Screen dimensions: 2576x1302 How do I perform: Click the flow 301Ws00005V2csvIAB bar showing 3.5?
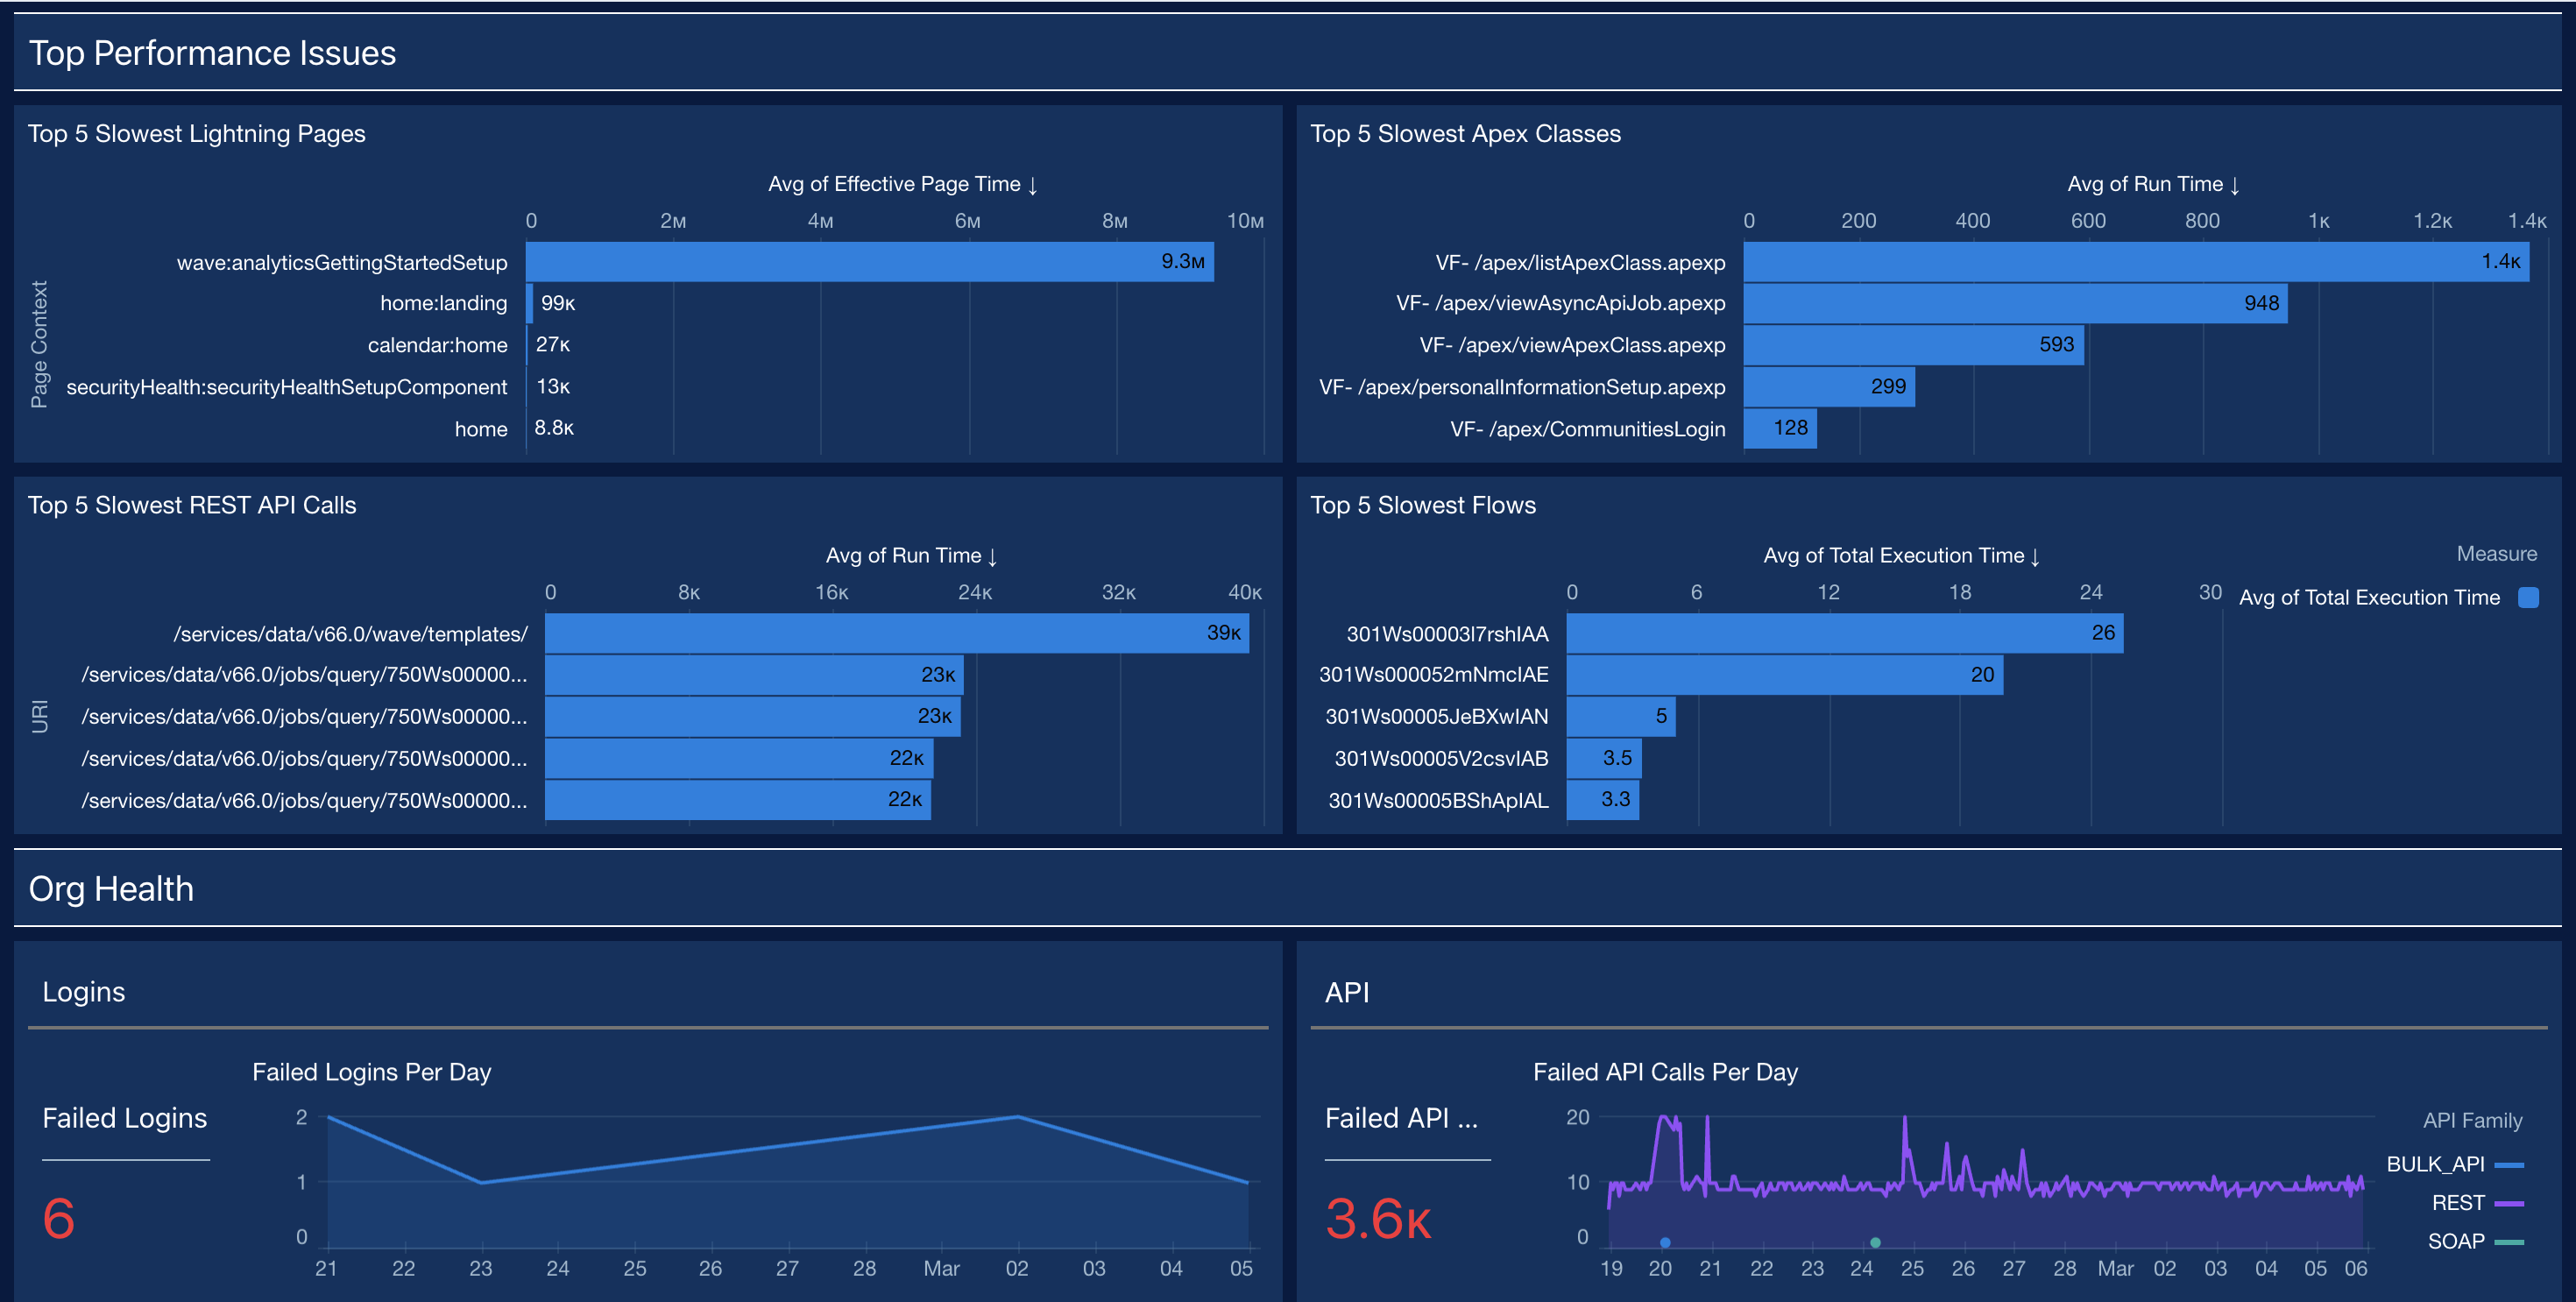1604,758
